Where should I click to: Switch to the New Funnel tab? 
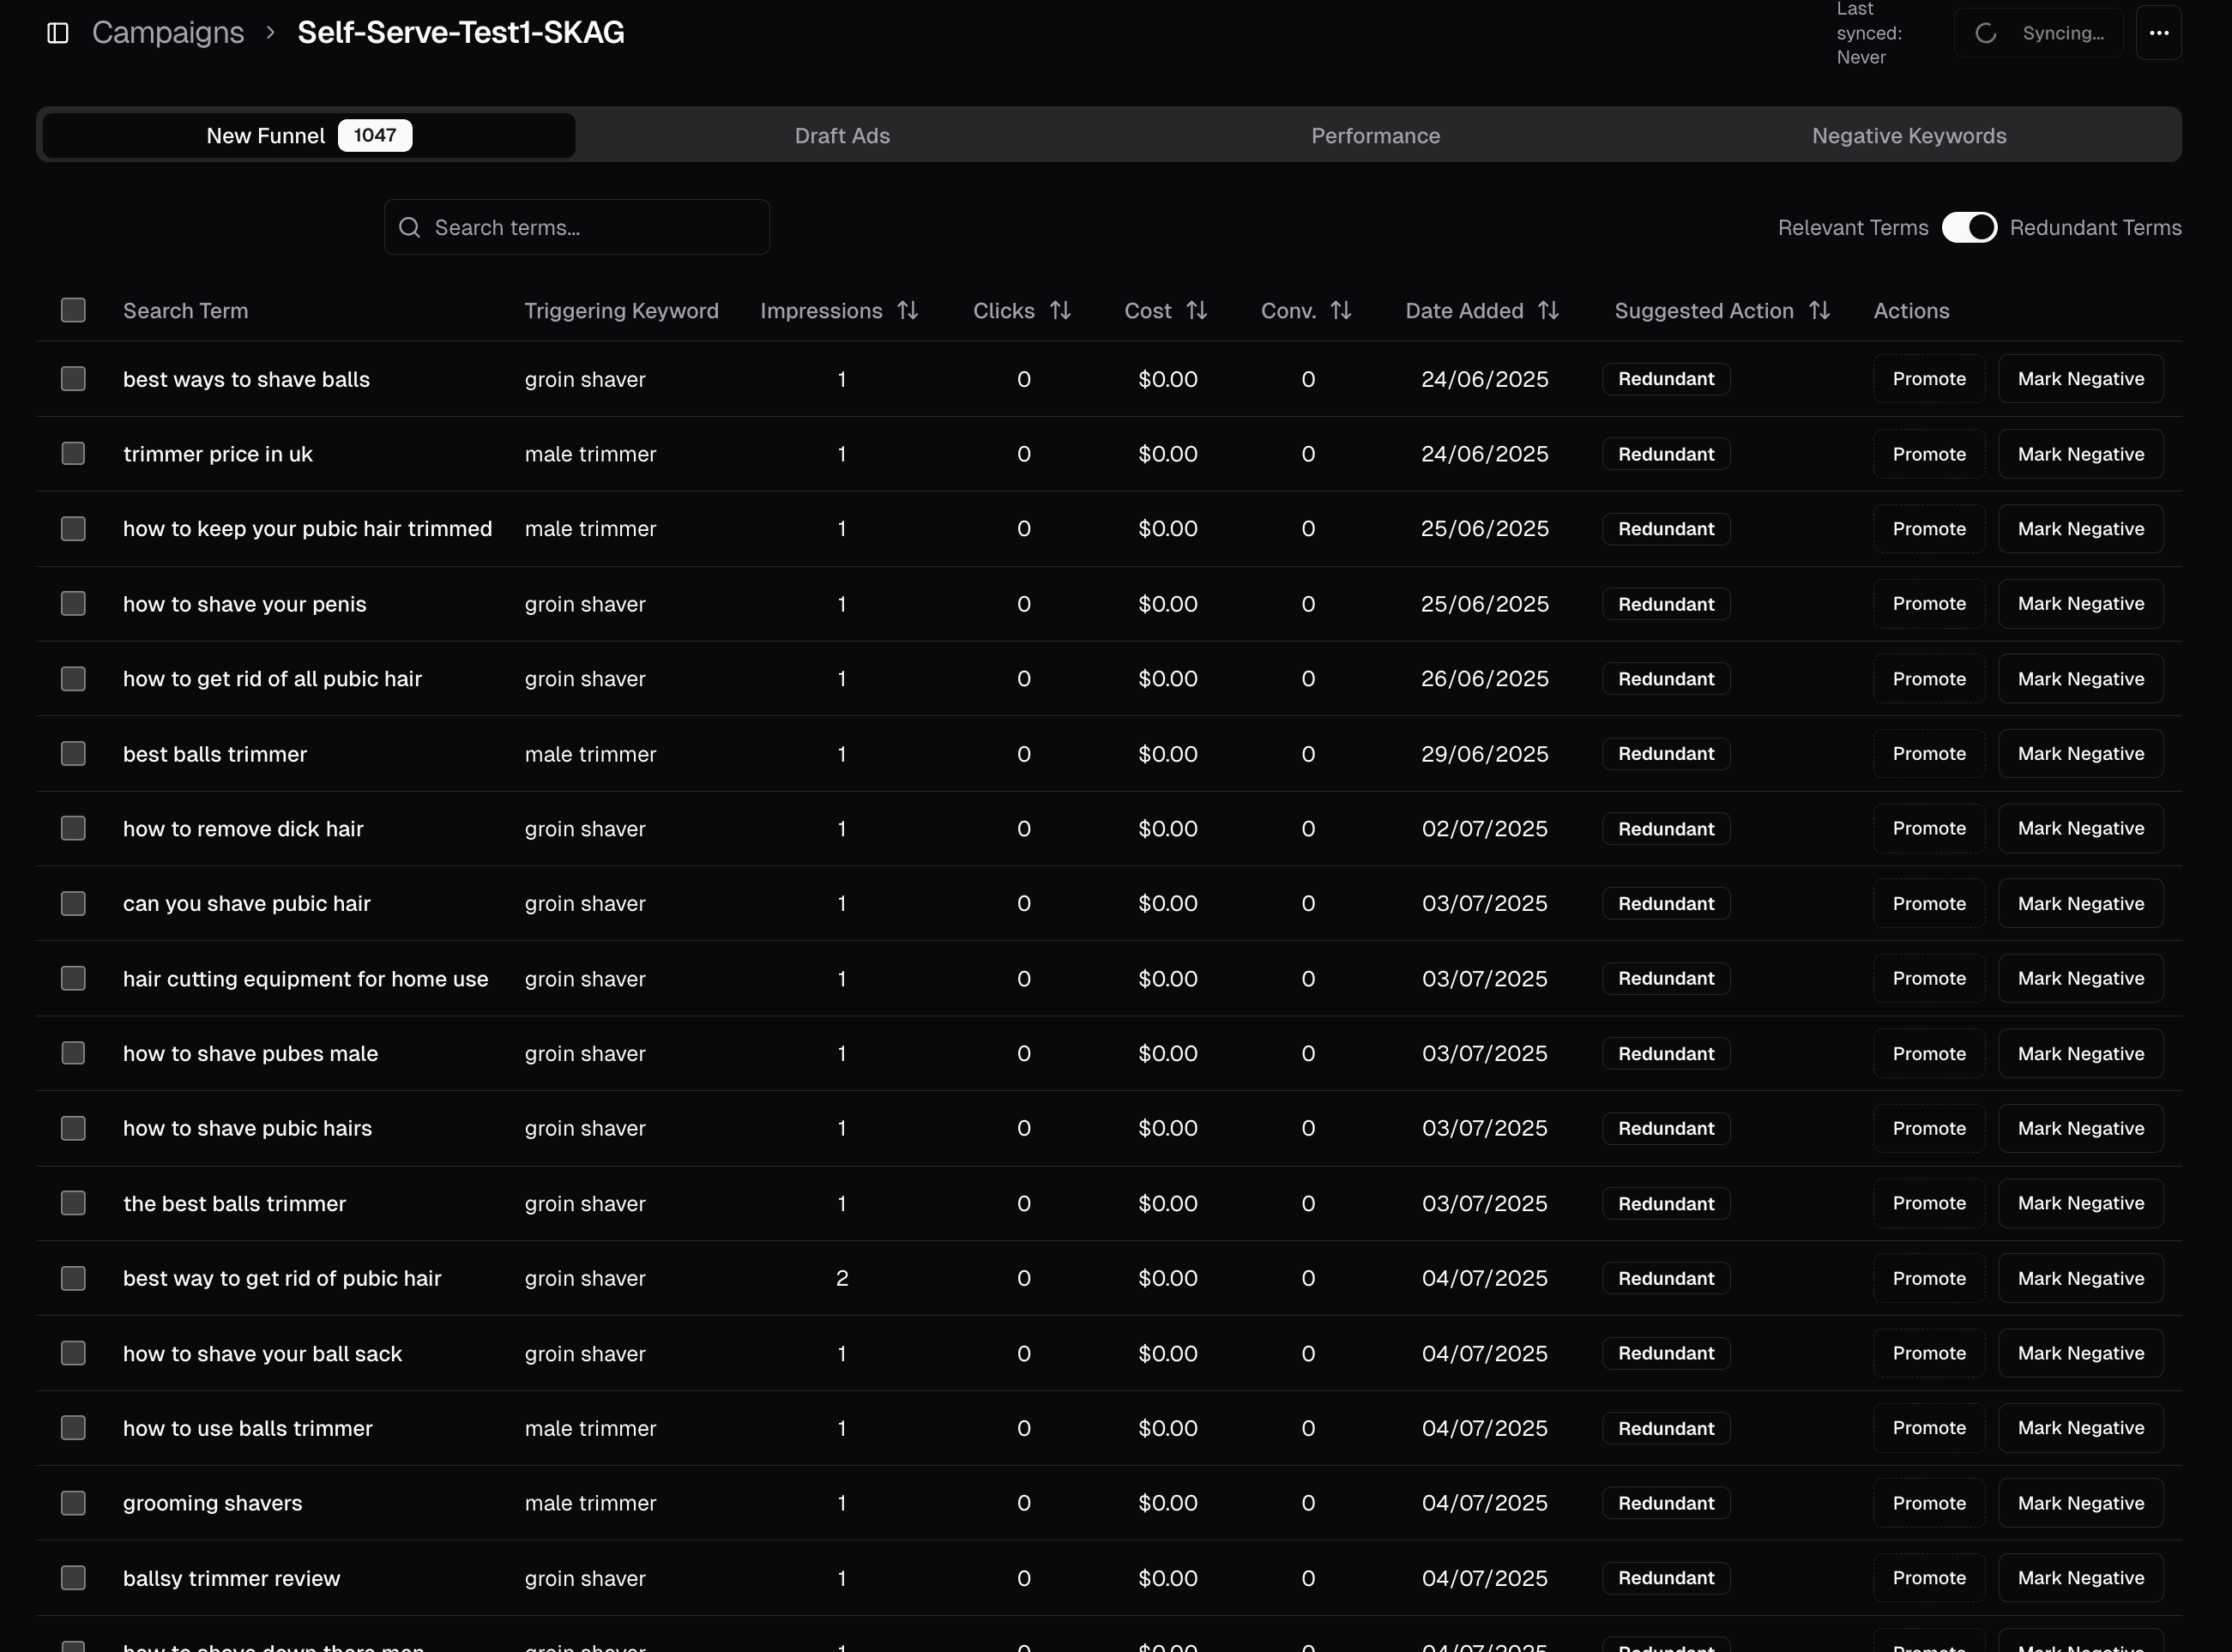pos(309,135)
